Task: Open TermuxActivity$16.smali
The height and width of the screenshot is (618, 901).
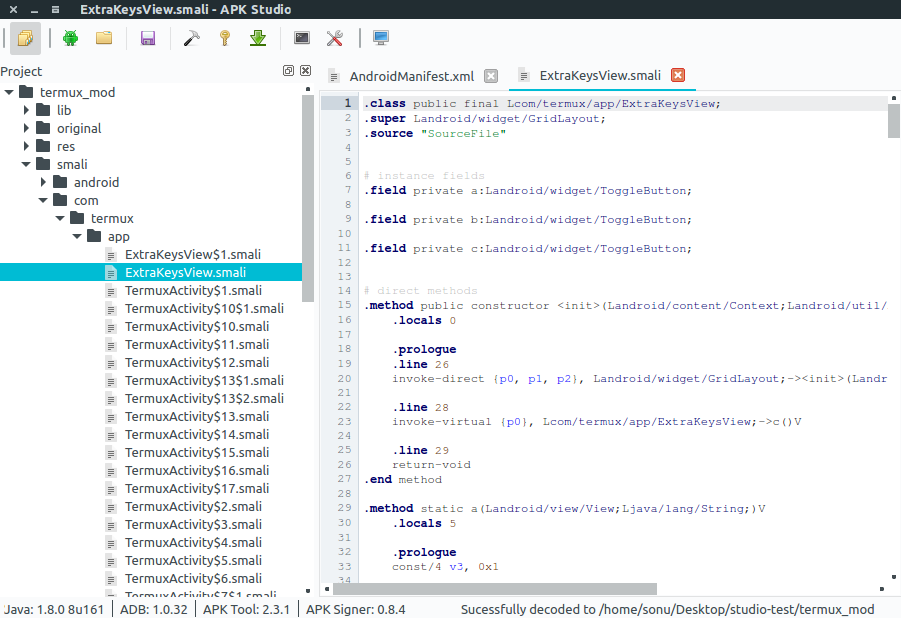Action: point(197,470)
